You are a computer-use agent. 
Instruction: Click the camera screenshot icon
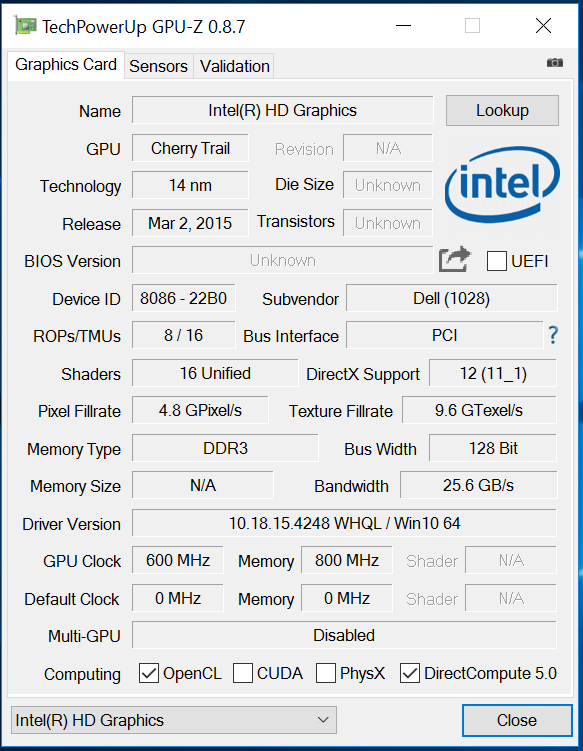(x=555, y=63)
